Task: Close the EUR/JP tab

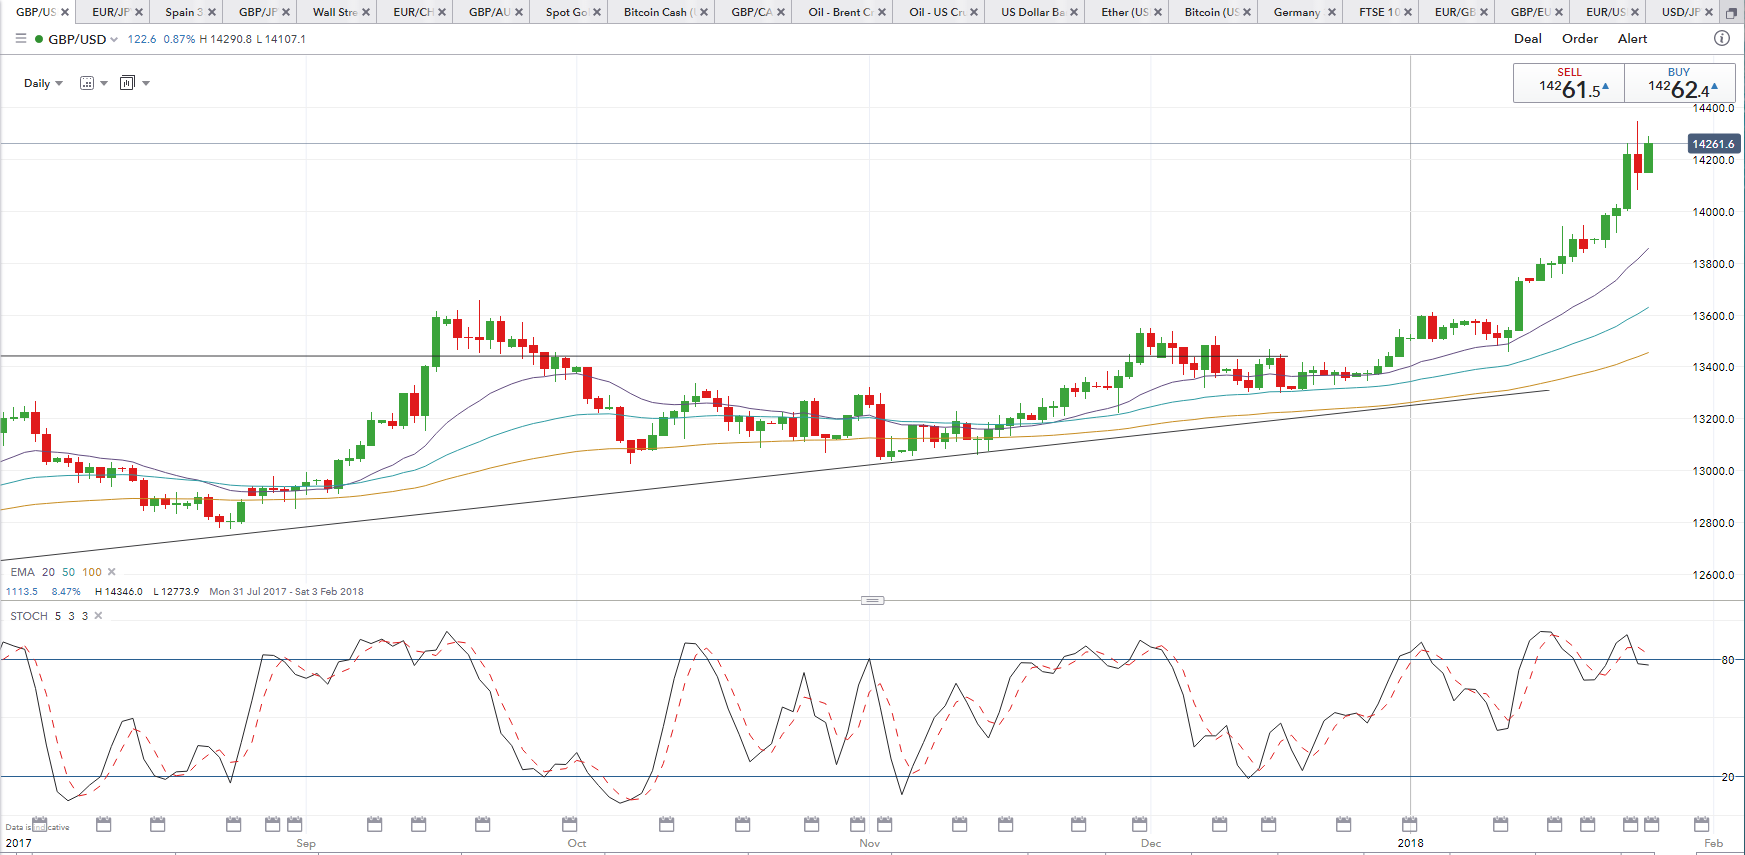Action: pos(139,12)
